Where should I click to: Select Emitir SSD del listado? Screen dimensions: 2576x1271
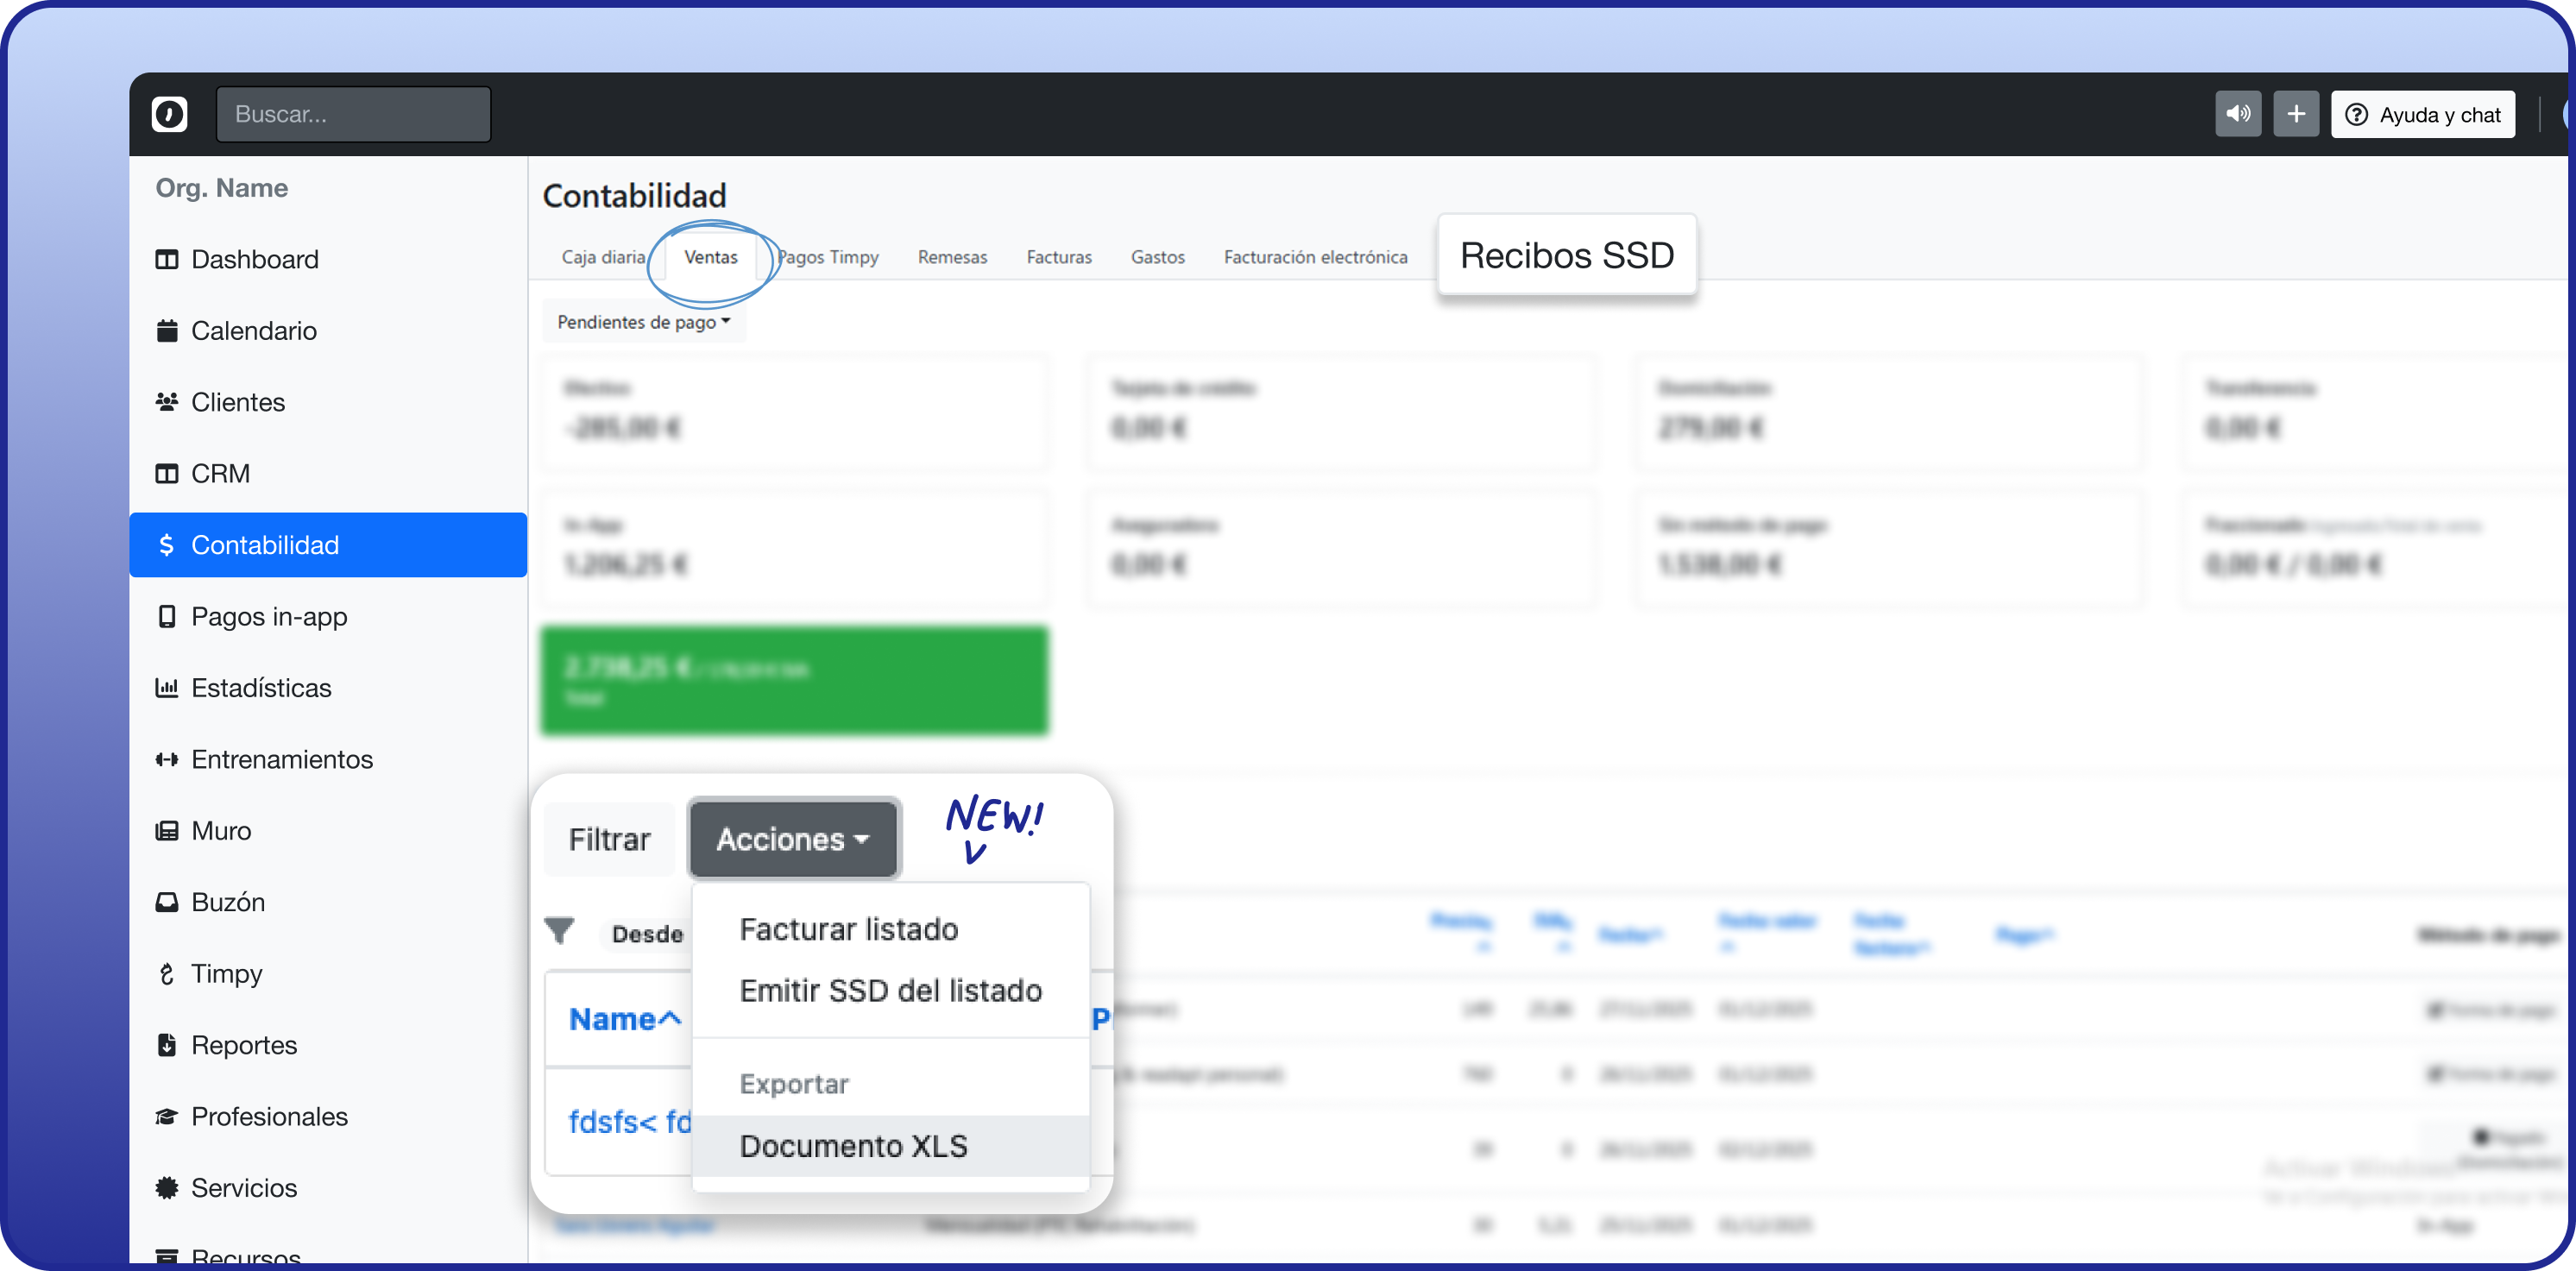[x=890, y=990]
